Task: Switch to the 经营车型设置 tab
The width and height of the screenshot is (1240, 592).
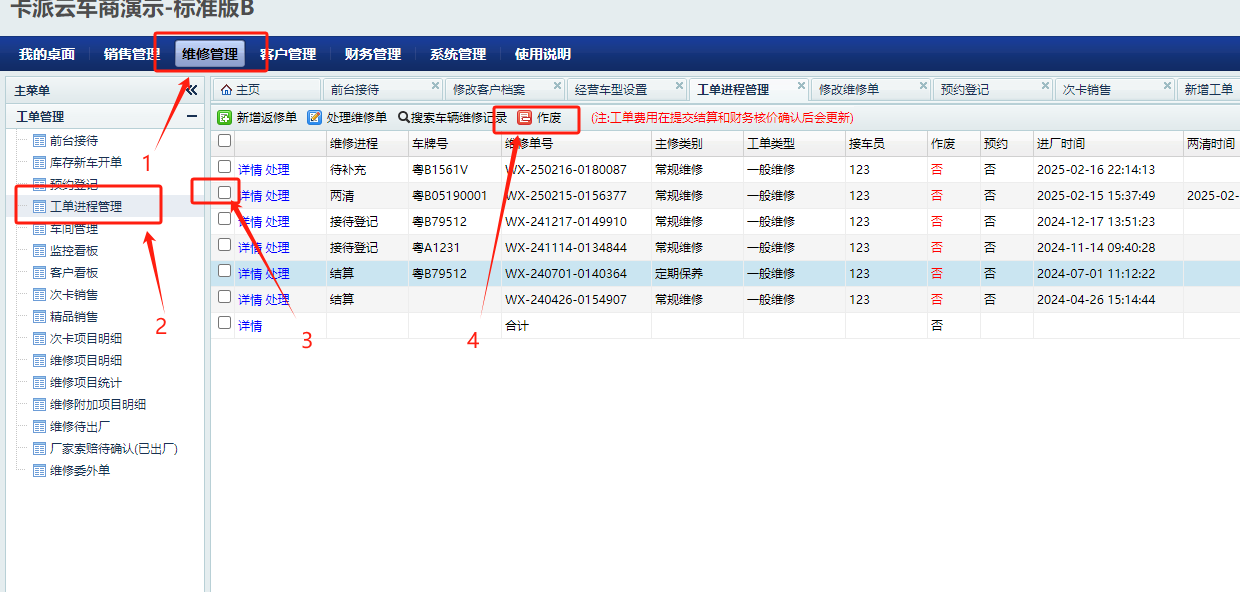Action: [x=611, y=90]
